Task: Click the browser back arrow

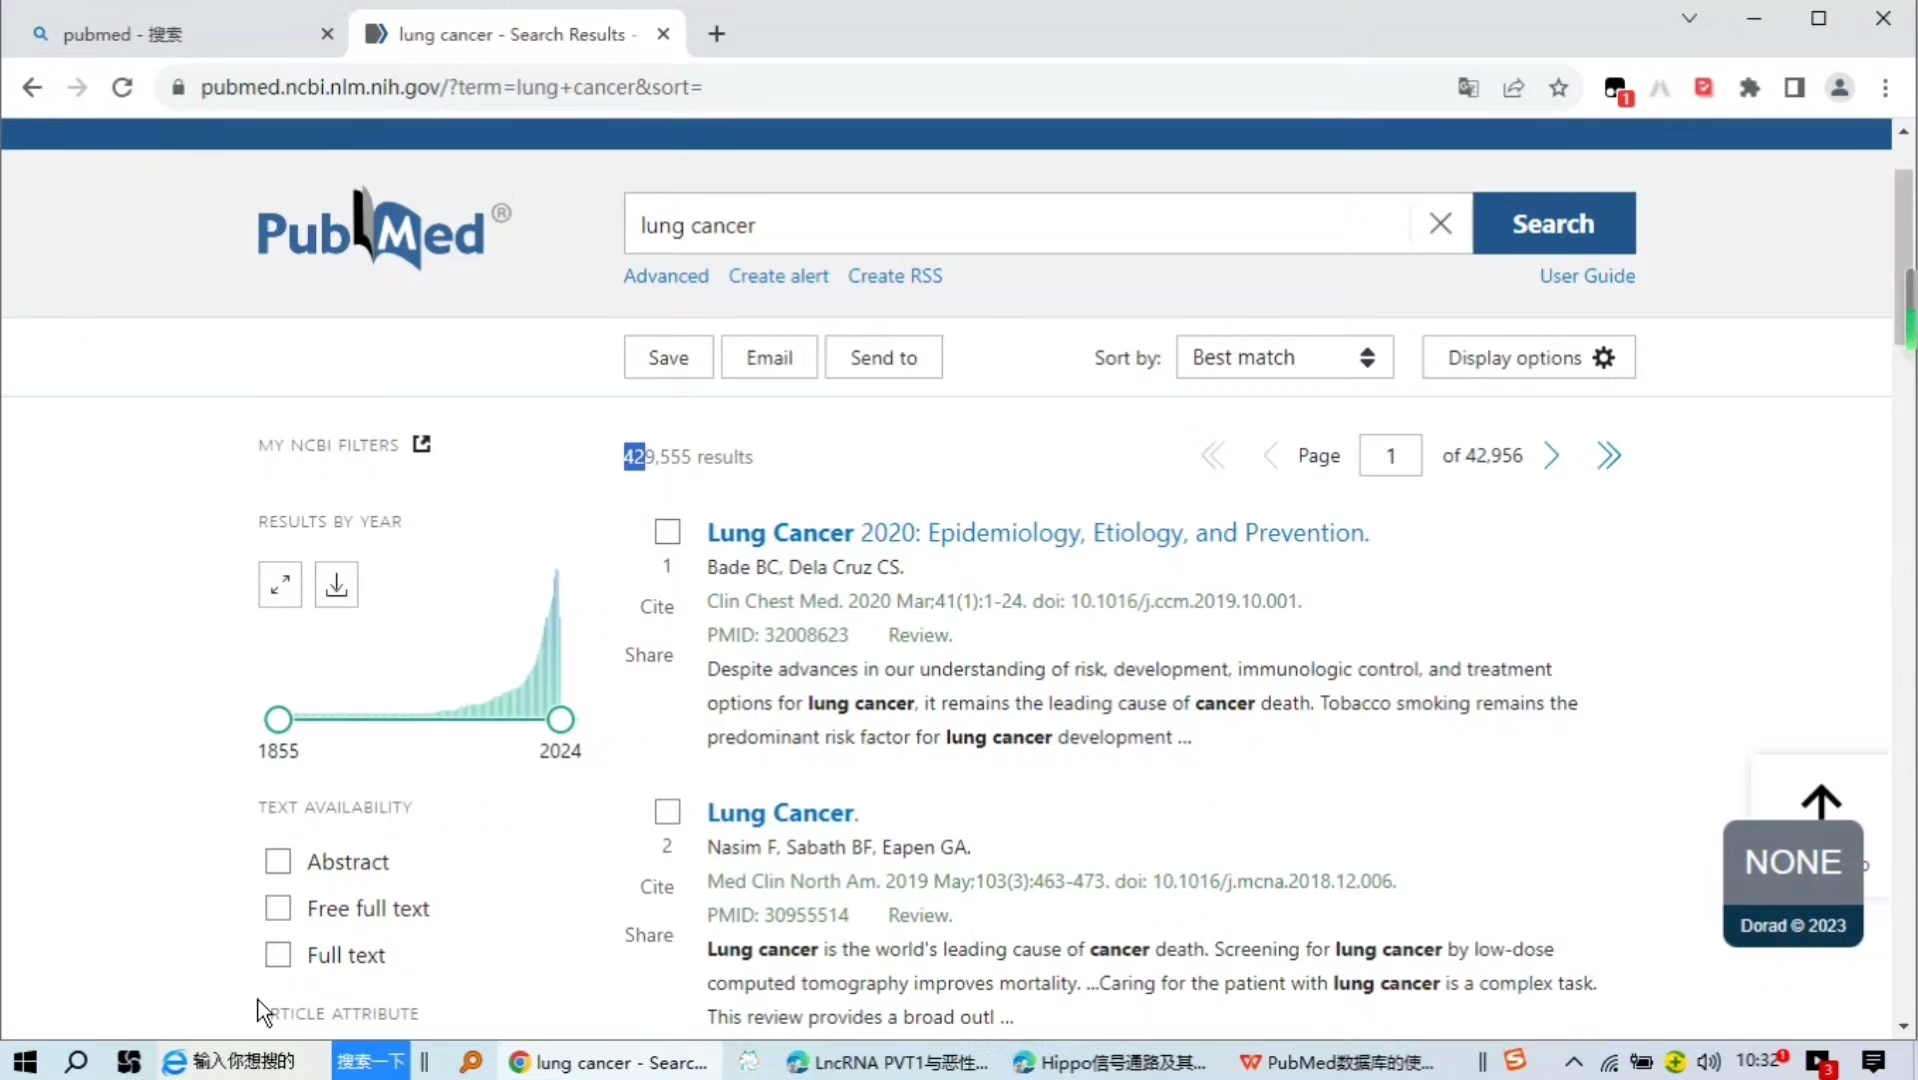Action: pos(32,87)
